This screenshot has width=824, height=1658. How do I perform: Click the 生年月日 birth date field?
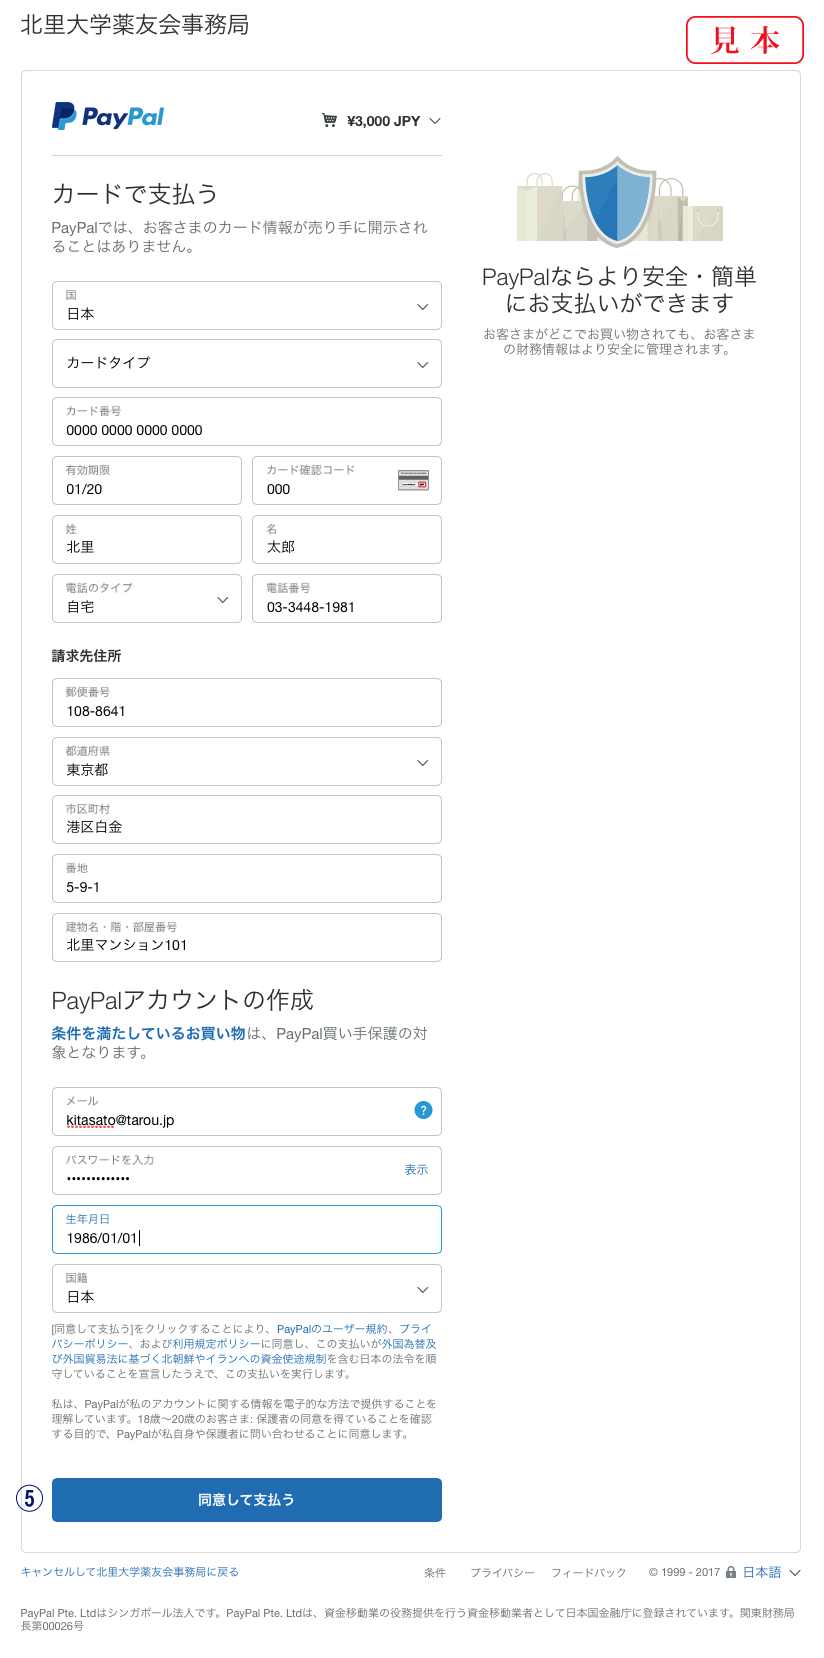point(247,1229)
